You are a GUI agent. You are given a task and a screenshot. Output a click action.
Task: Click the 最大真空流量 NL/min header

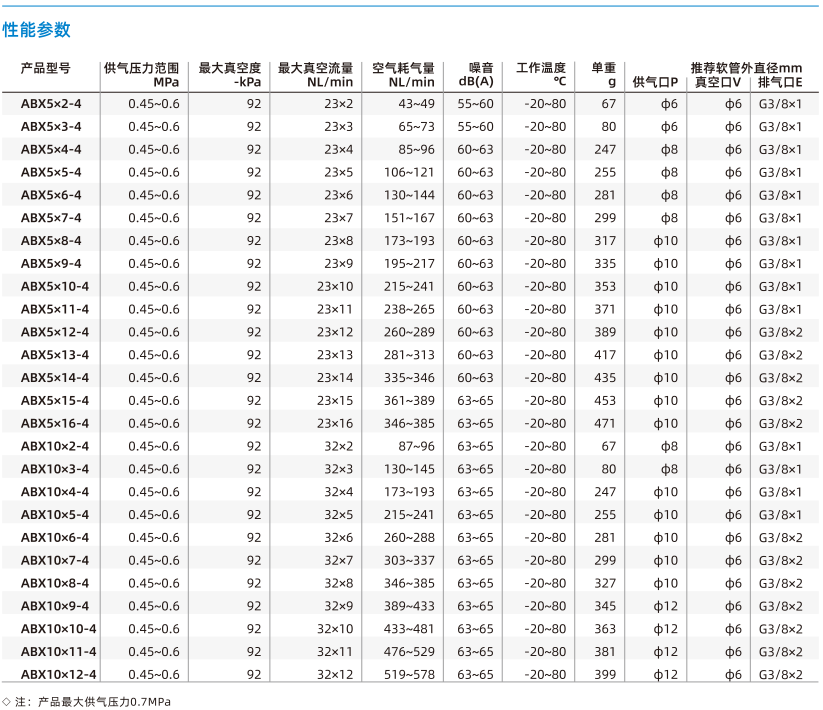315,75
